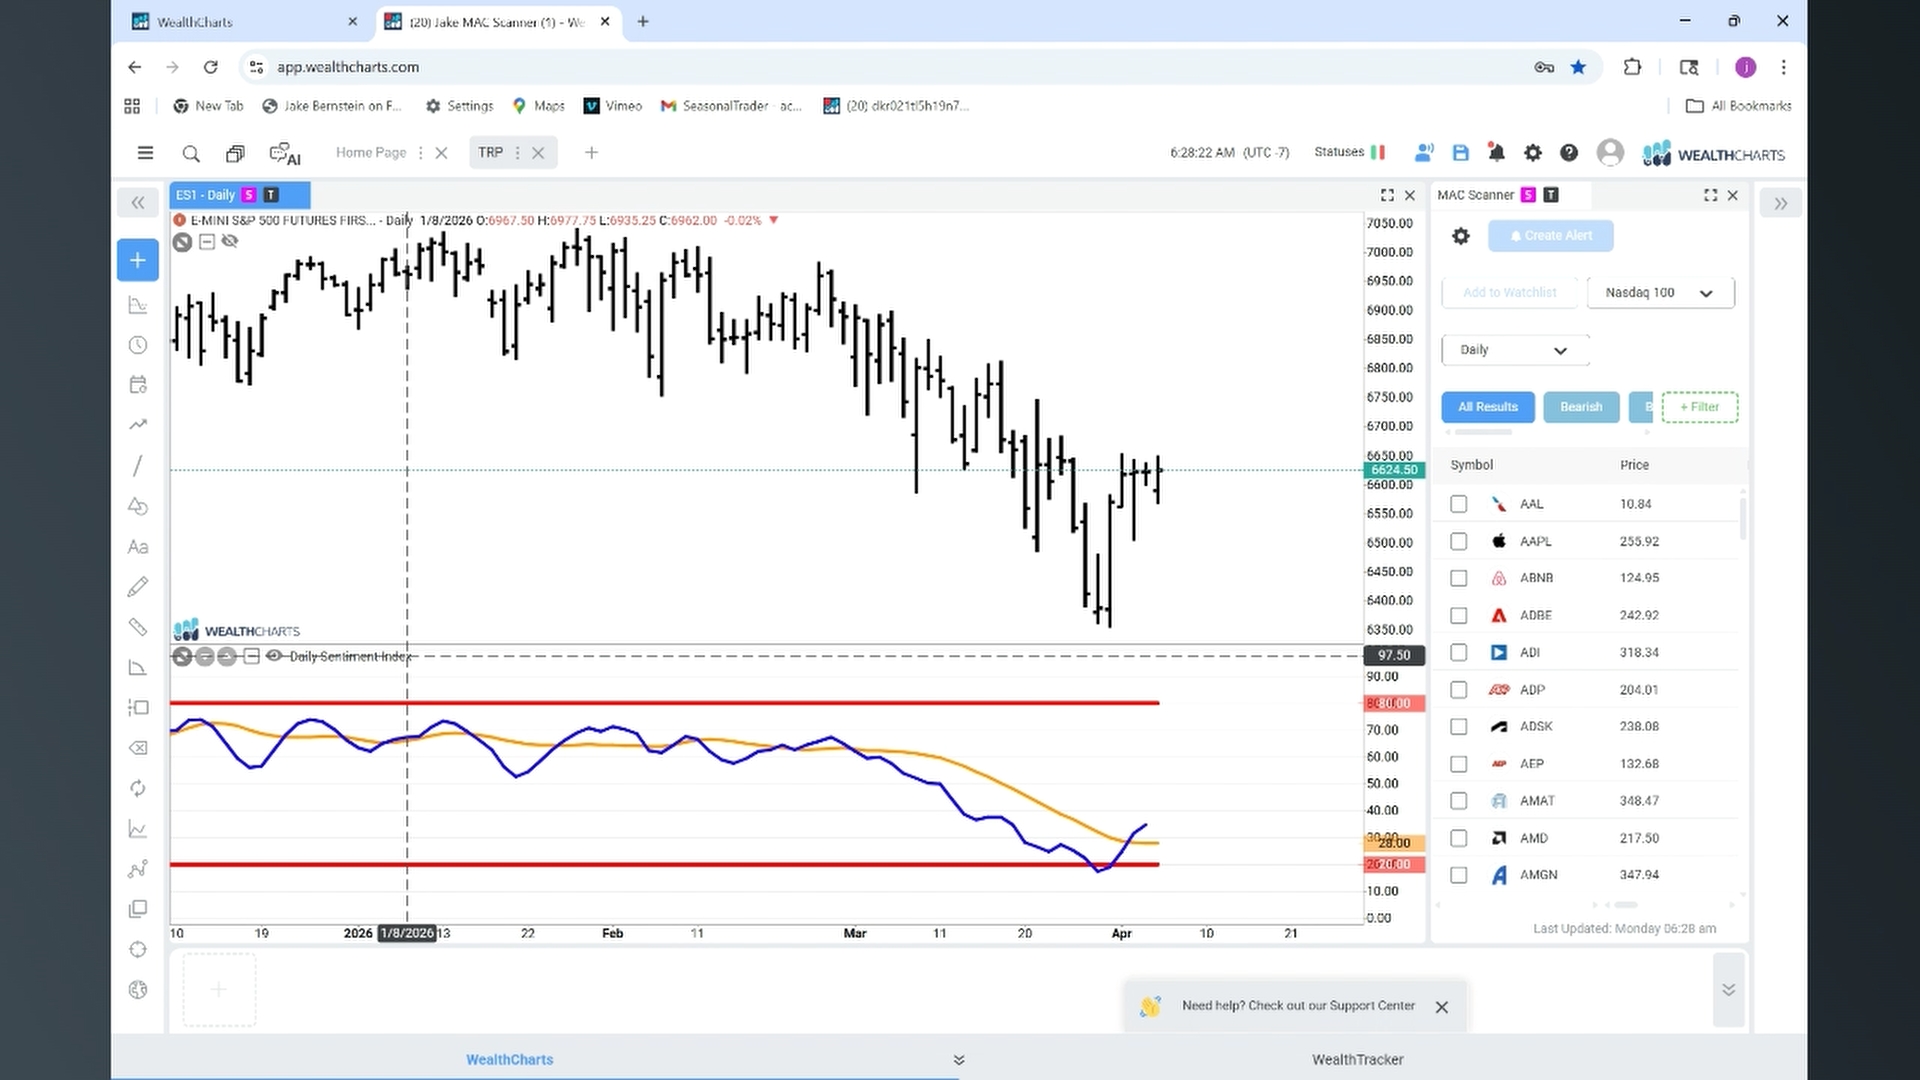
Task: Open MAC Scanner settings gear
Action: 1461,236
